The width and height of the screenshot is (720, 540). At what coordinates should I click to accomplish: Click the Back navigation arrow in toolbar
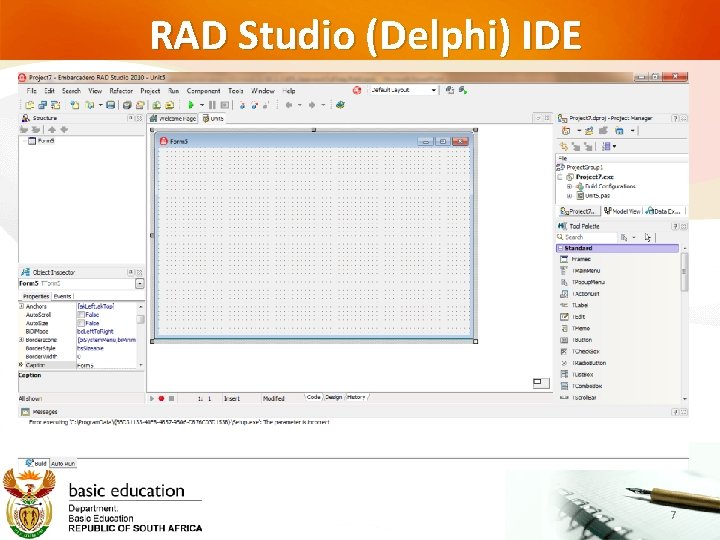[289, 105]
